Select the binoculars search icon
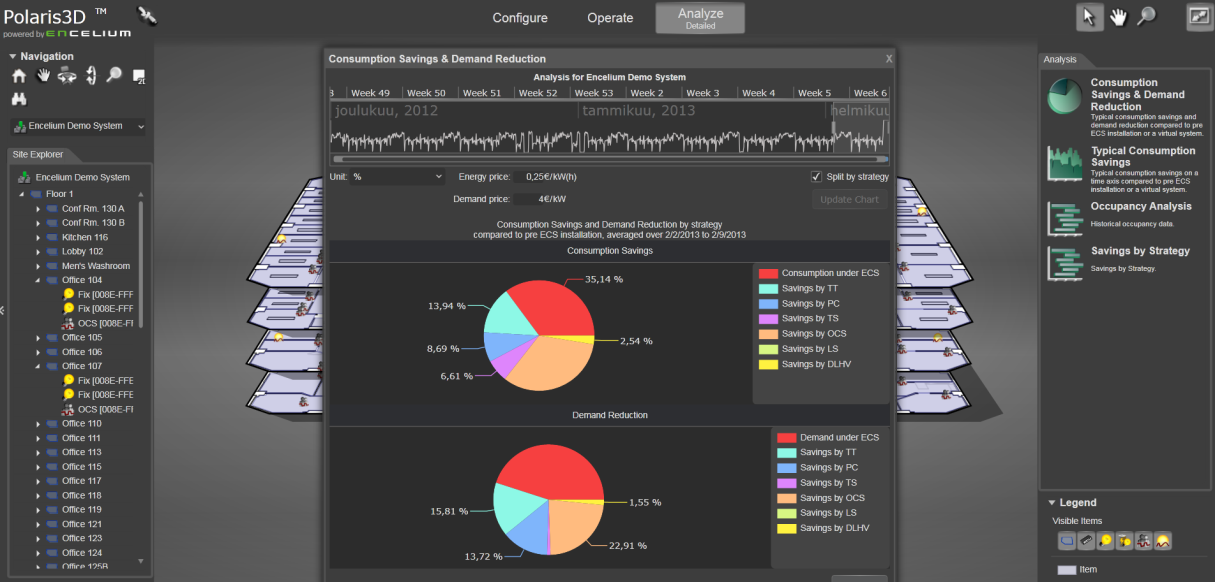This screenshot has height=582, width=1215. pyautogui.click(x=19, y=99)
